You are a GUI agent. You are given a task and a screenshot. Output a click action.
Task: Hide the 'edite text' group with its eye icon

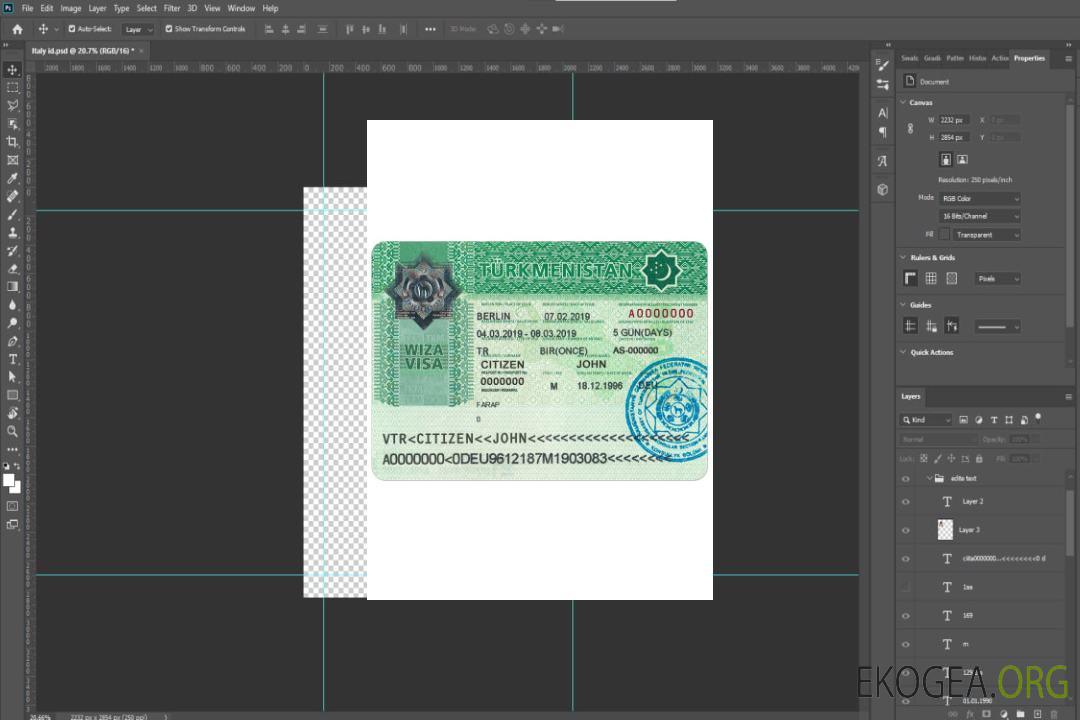click(x=906, y=479)
